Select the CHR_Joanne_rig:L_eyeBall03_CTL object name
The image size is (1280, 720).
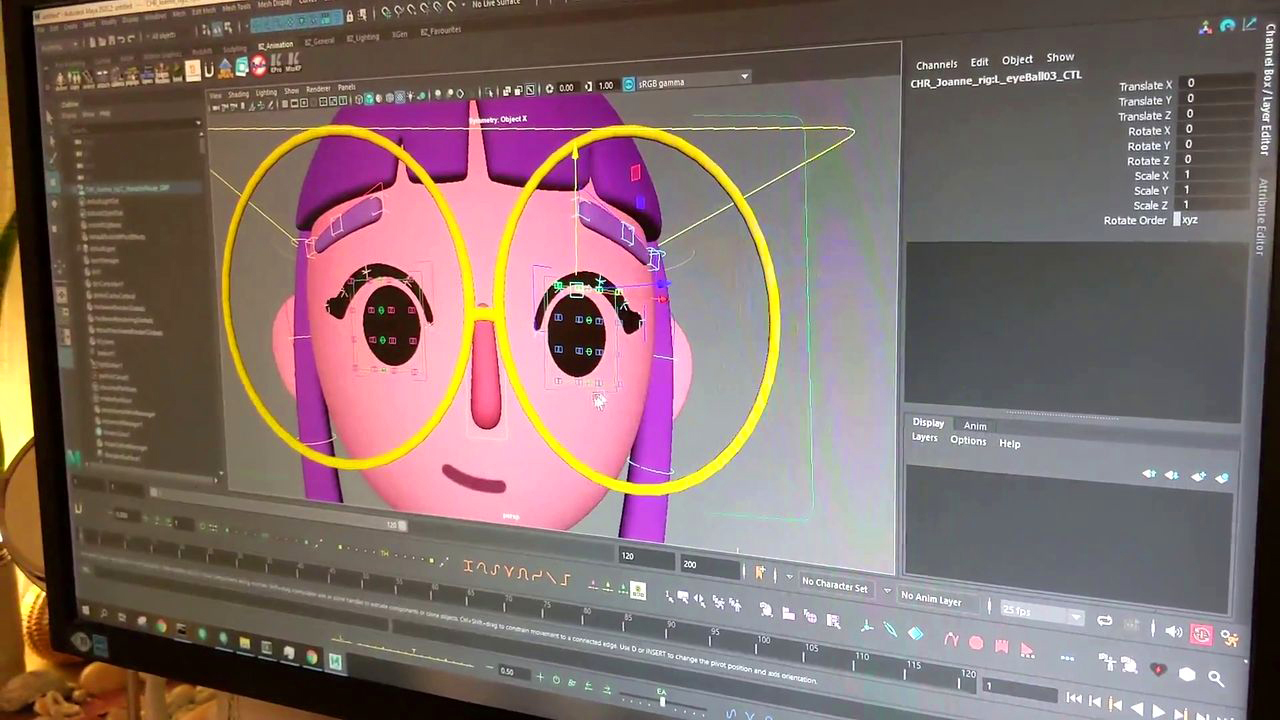[996, 78]
